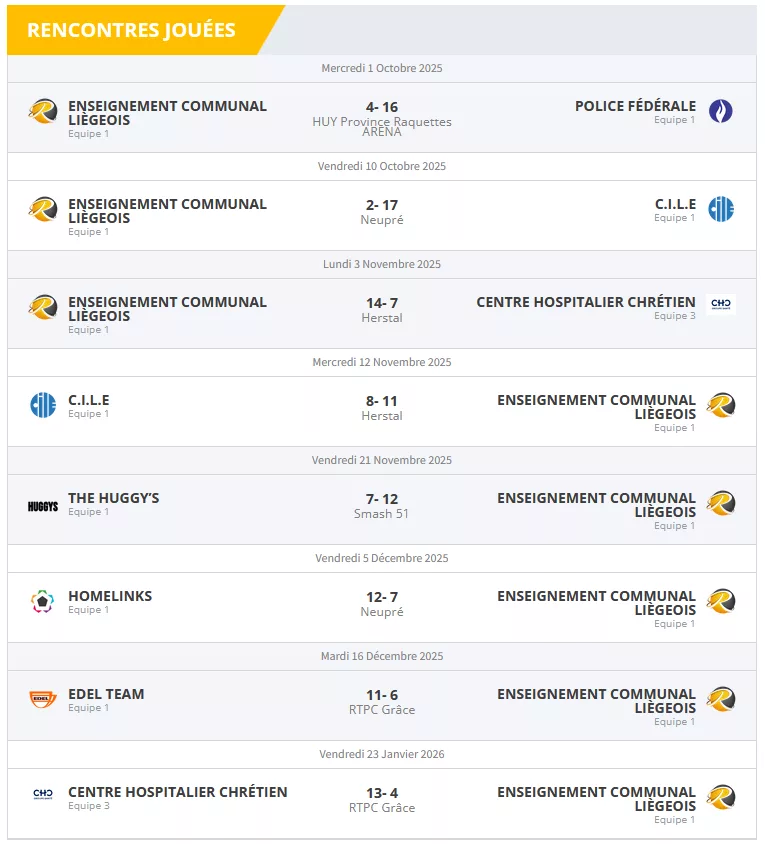The image size is (765, 844).
Task: Click C.I.L.E logo in the 10 Octobre match
Action: pos(721,209)
